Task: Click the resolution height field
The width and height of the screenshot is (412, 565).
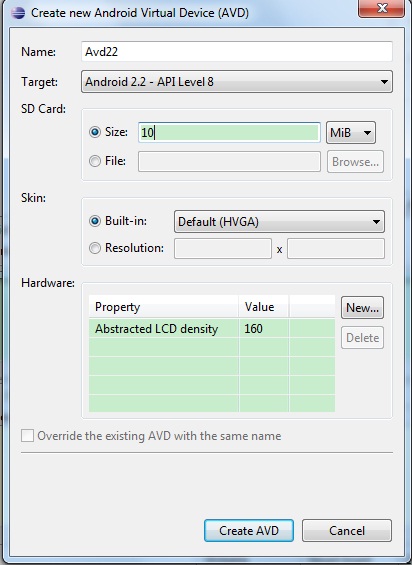Action: tap(336, 249)
